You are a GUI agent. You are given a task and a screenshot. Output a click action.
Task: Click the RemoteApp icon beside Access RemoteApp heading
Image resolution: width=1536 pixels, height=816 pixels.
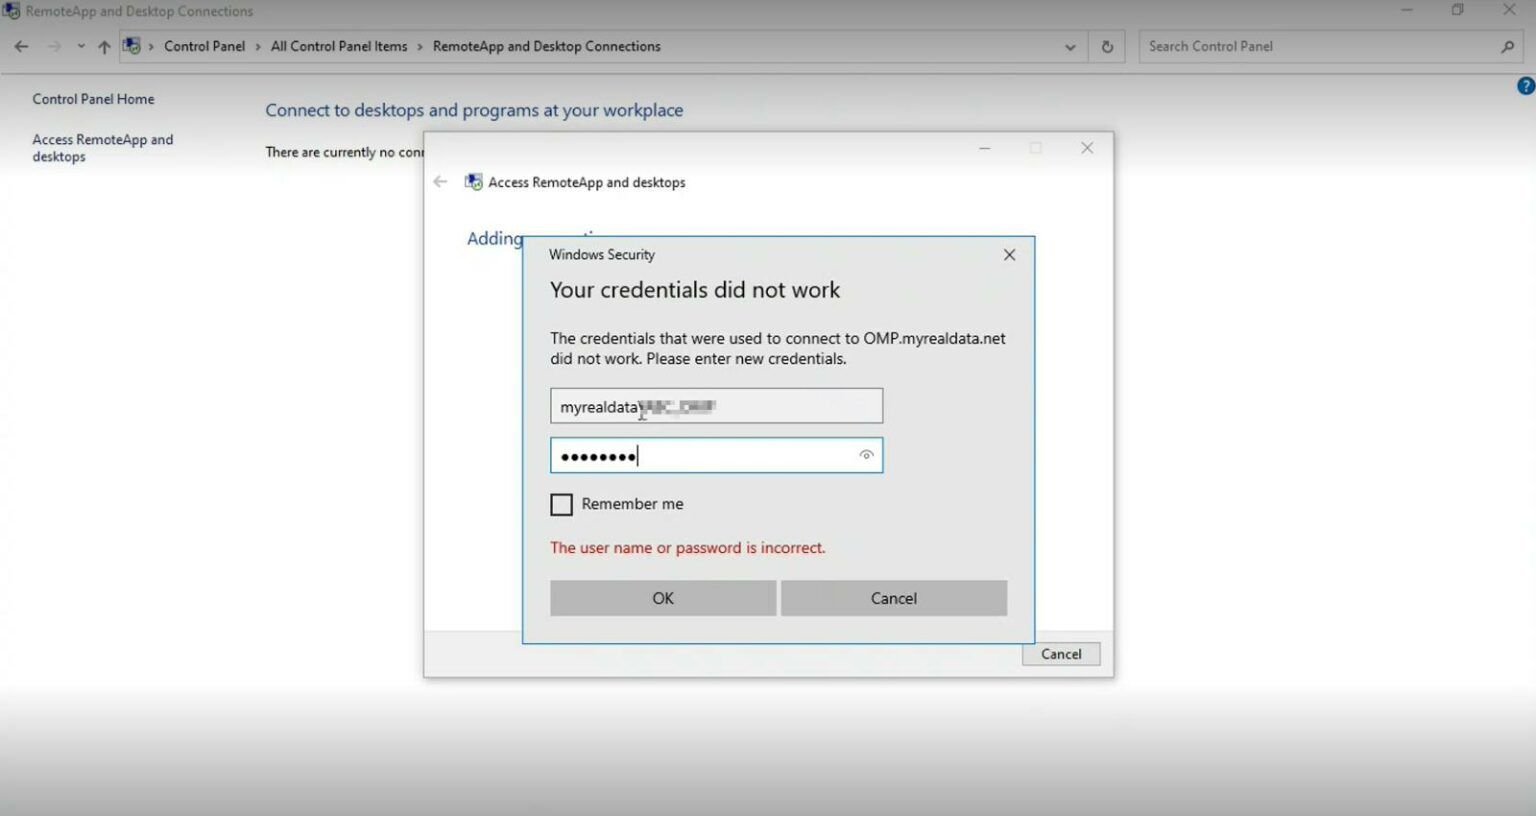coord(472,181)
